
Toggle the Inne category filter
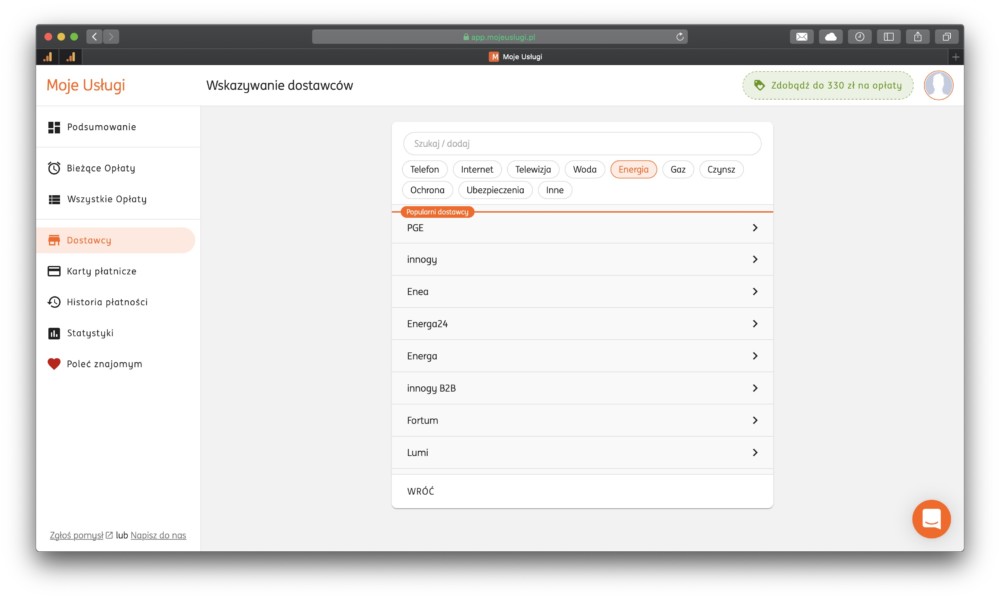pyautogui.click(x=555, y=190)
